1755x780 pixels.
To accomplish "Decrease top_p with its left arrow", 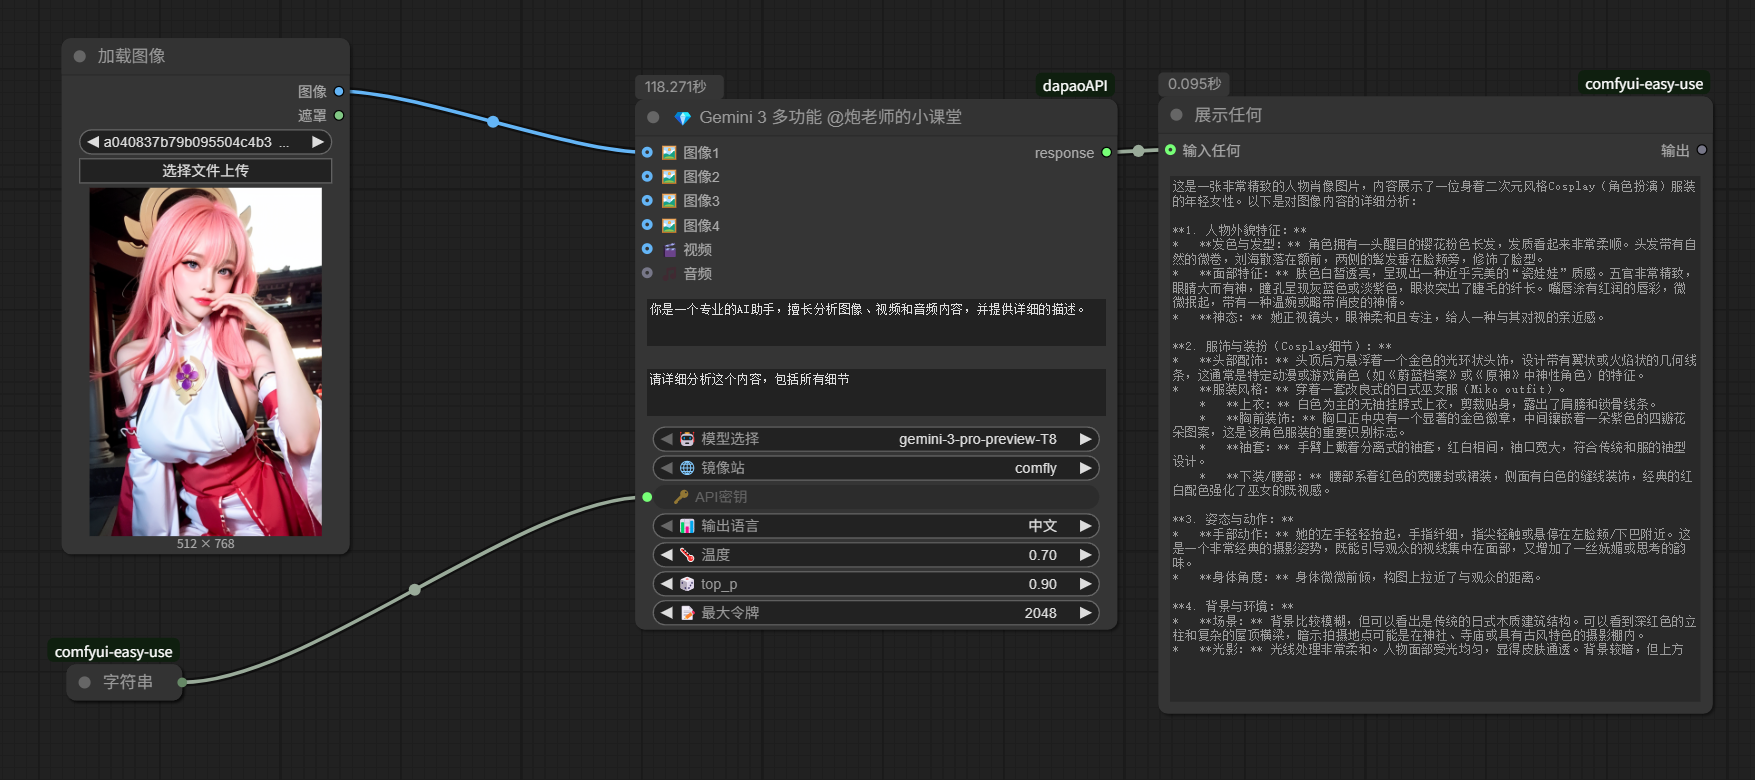I will coord(666,584).
